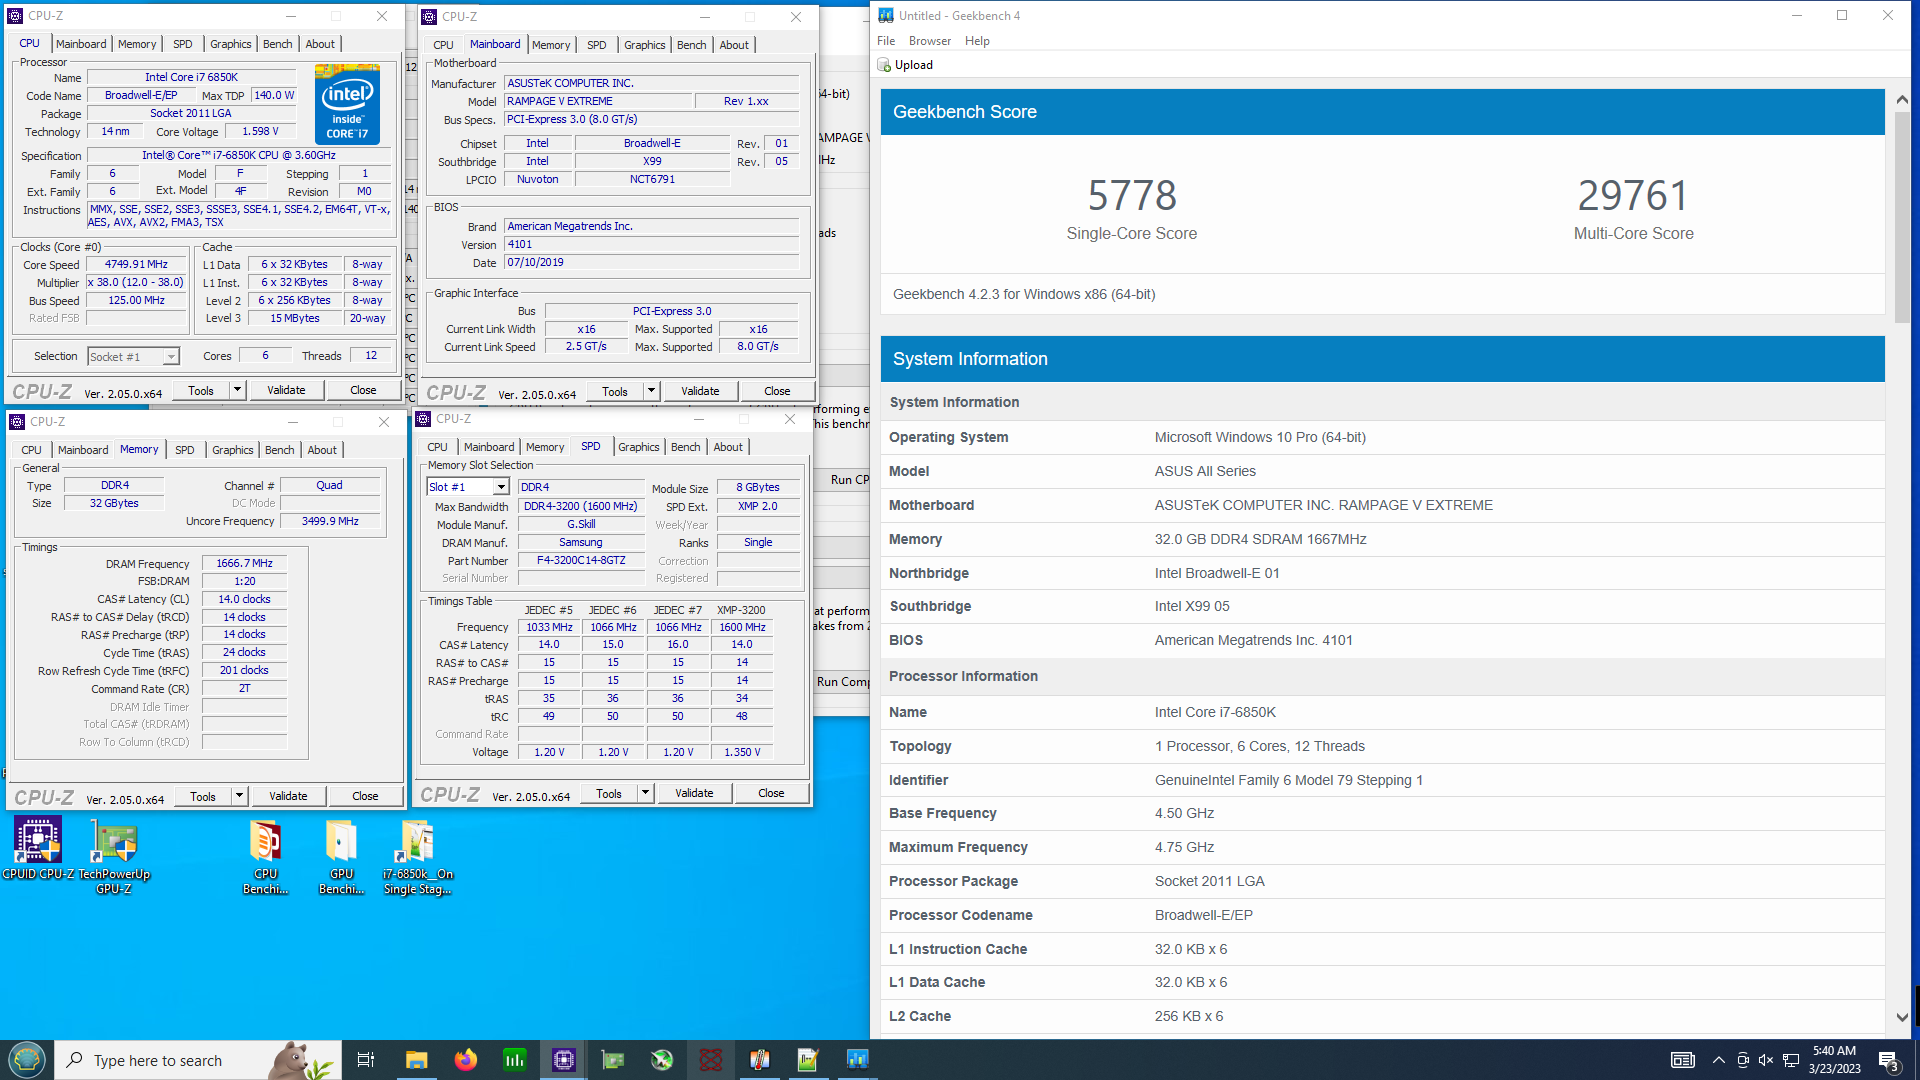Switch to Geekbench via its taskbar icon
This screenshot has height=1080, width=1920.
pos(857,1060)
